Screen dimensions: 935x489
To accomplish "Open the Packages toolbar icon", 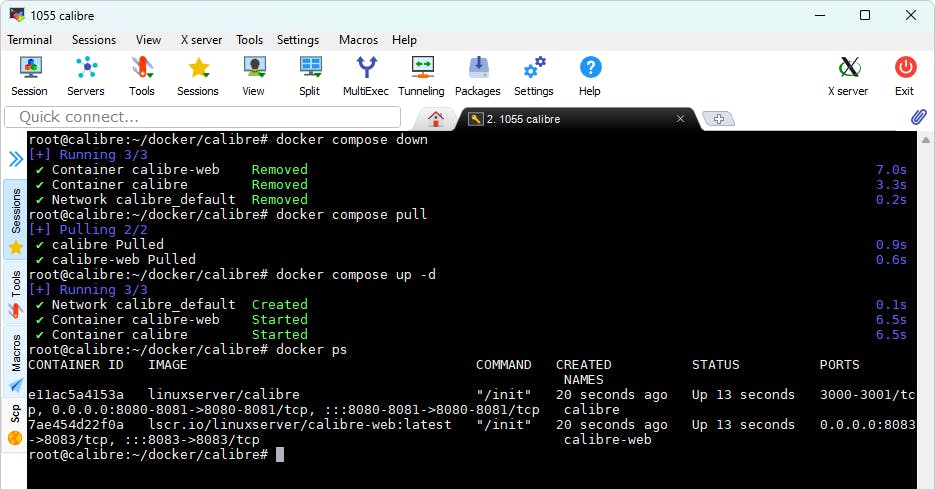I will [478, 76].
